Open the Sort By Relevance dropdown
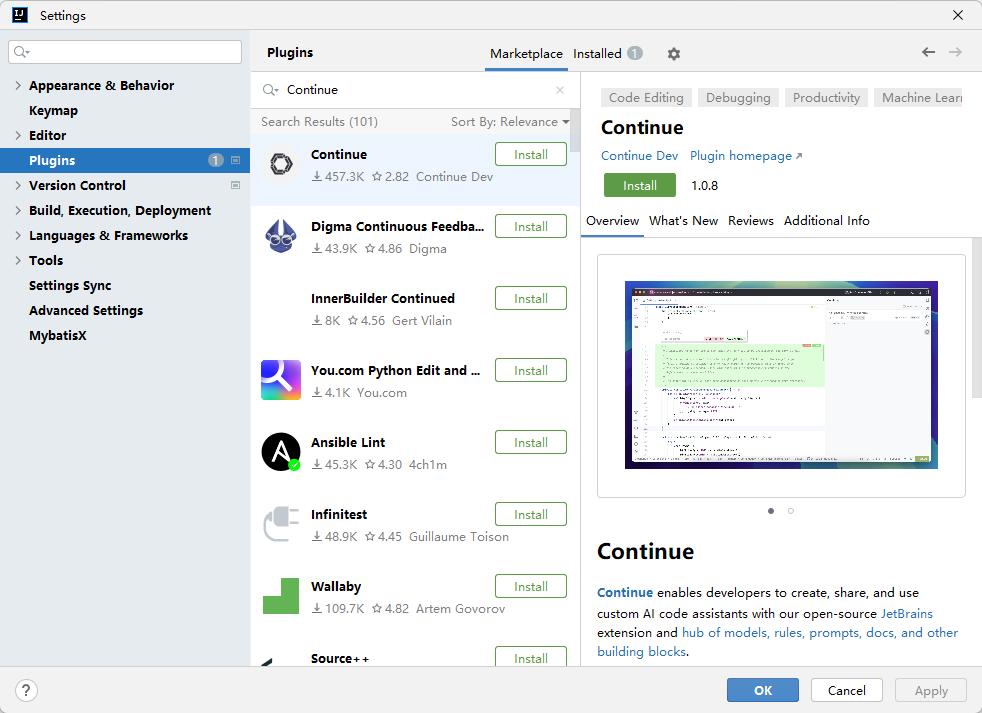The height and width of the screenshot is (713, 982). (509, 122)
